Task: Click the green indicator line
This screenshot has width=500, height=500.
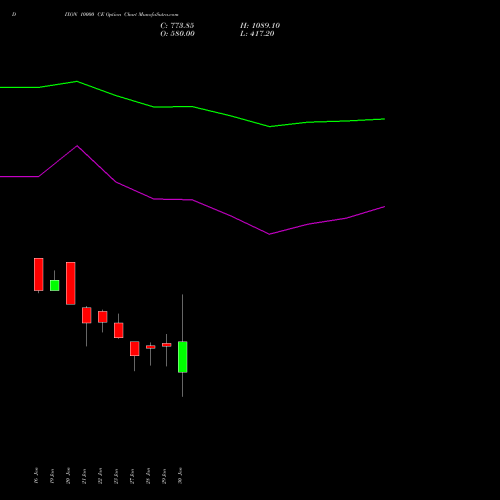Action: (x=192, y=107)
